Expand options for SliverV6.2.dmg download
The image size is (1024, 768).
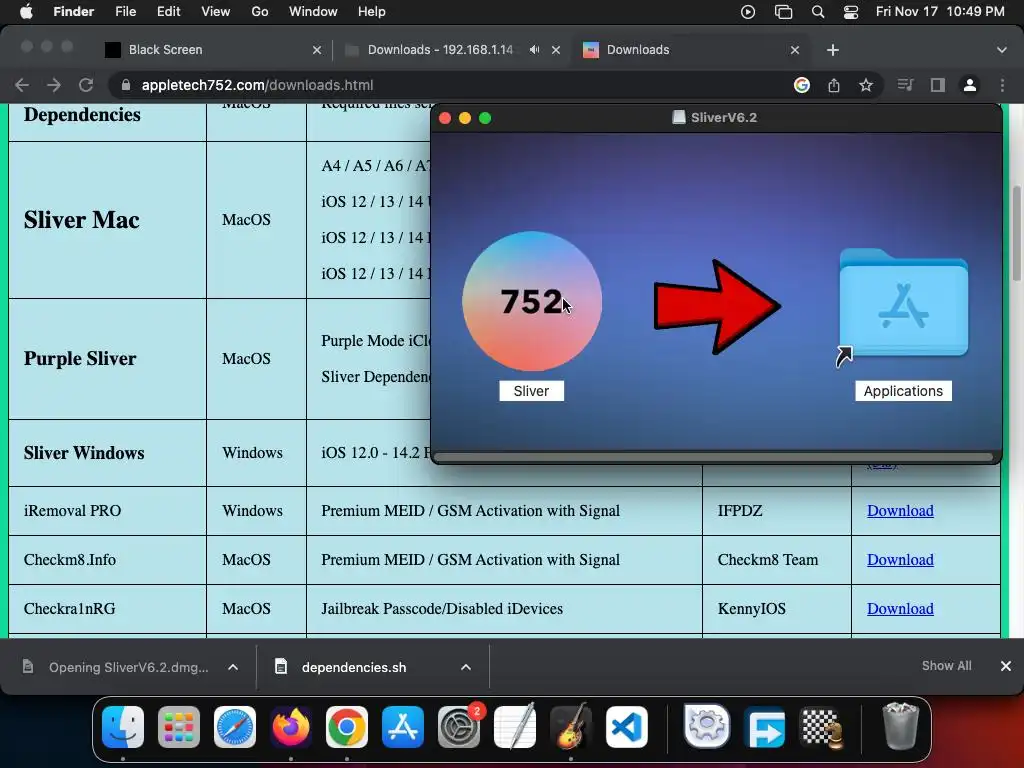[233, 667]
